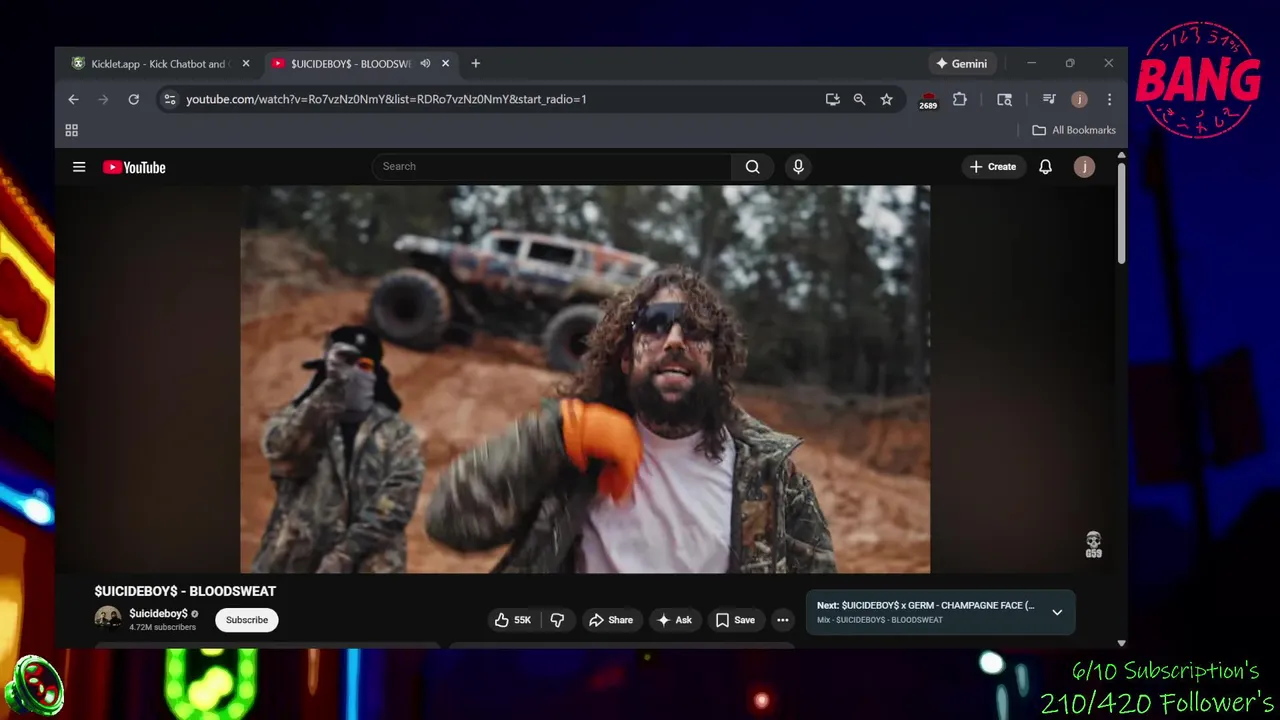Open the Extensions puzzle-piece menu

[960, 99]
